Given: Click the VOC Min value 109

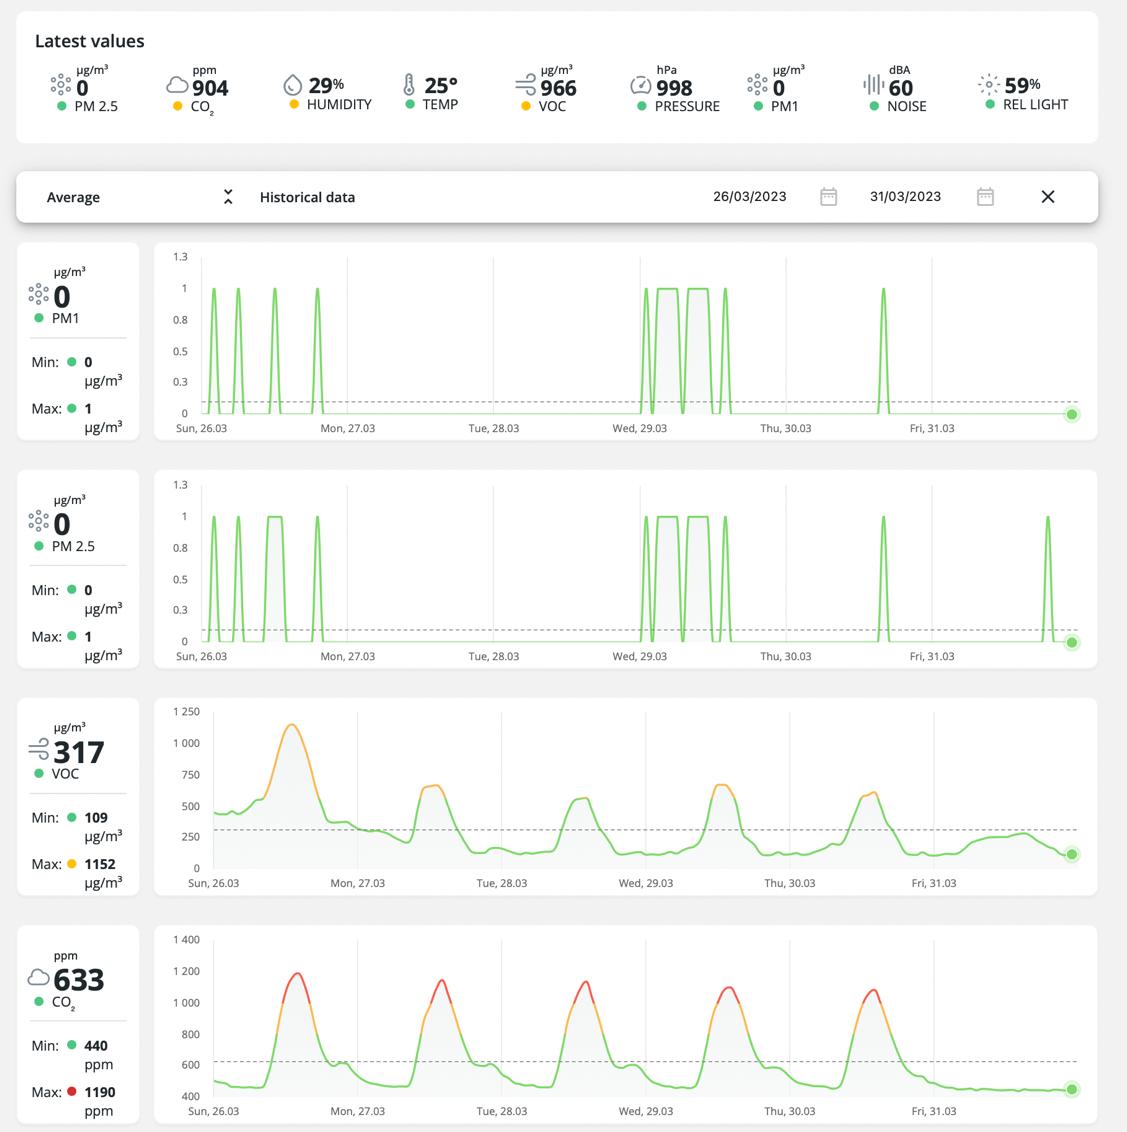Looking at the screenshot, I should [96, 817].
